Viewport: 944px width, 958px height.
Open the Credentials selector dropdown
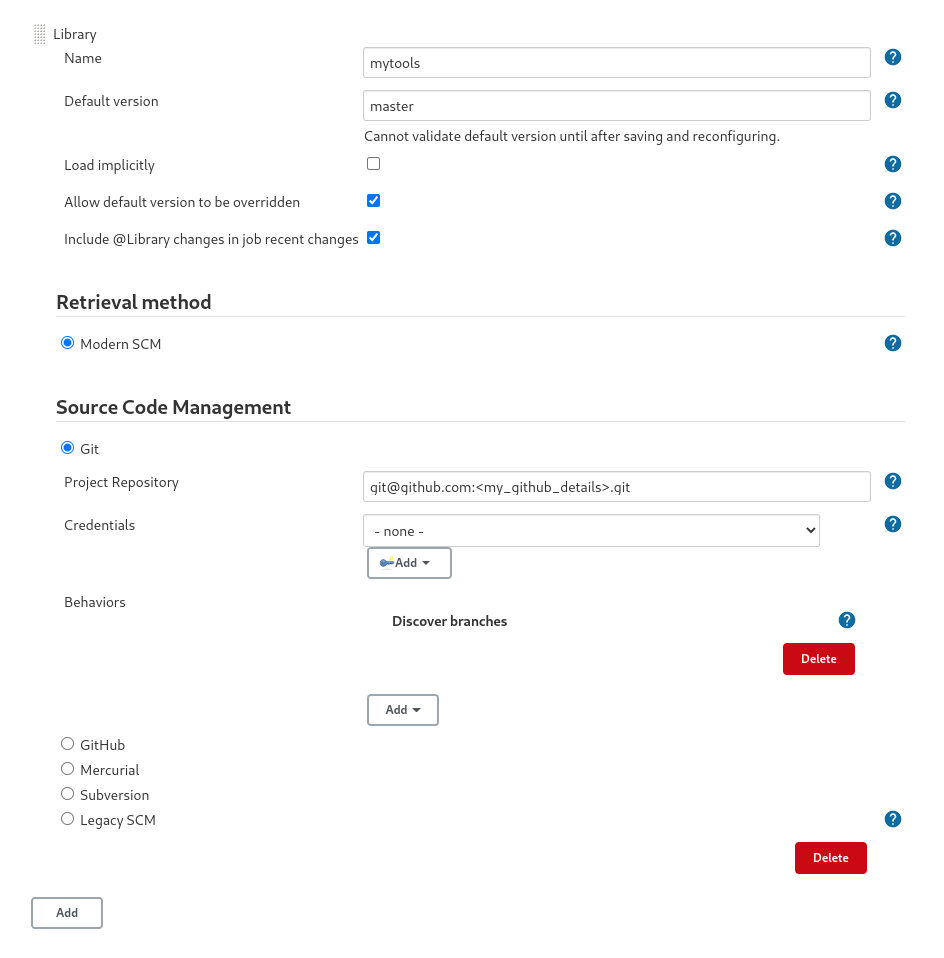pos(590,530)
